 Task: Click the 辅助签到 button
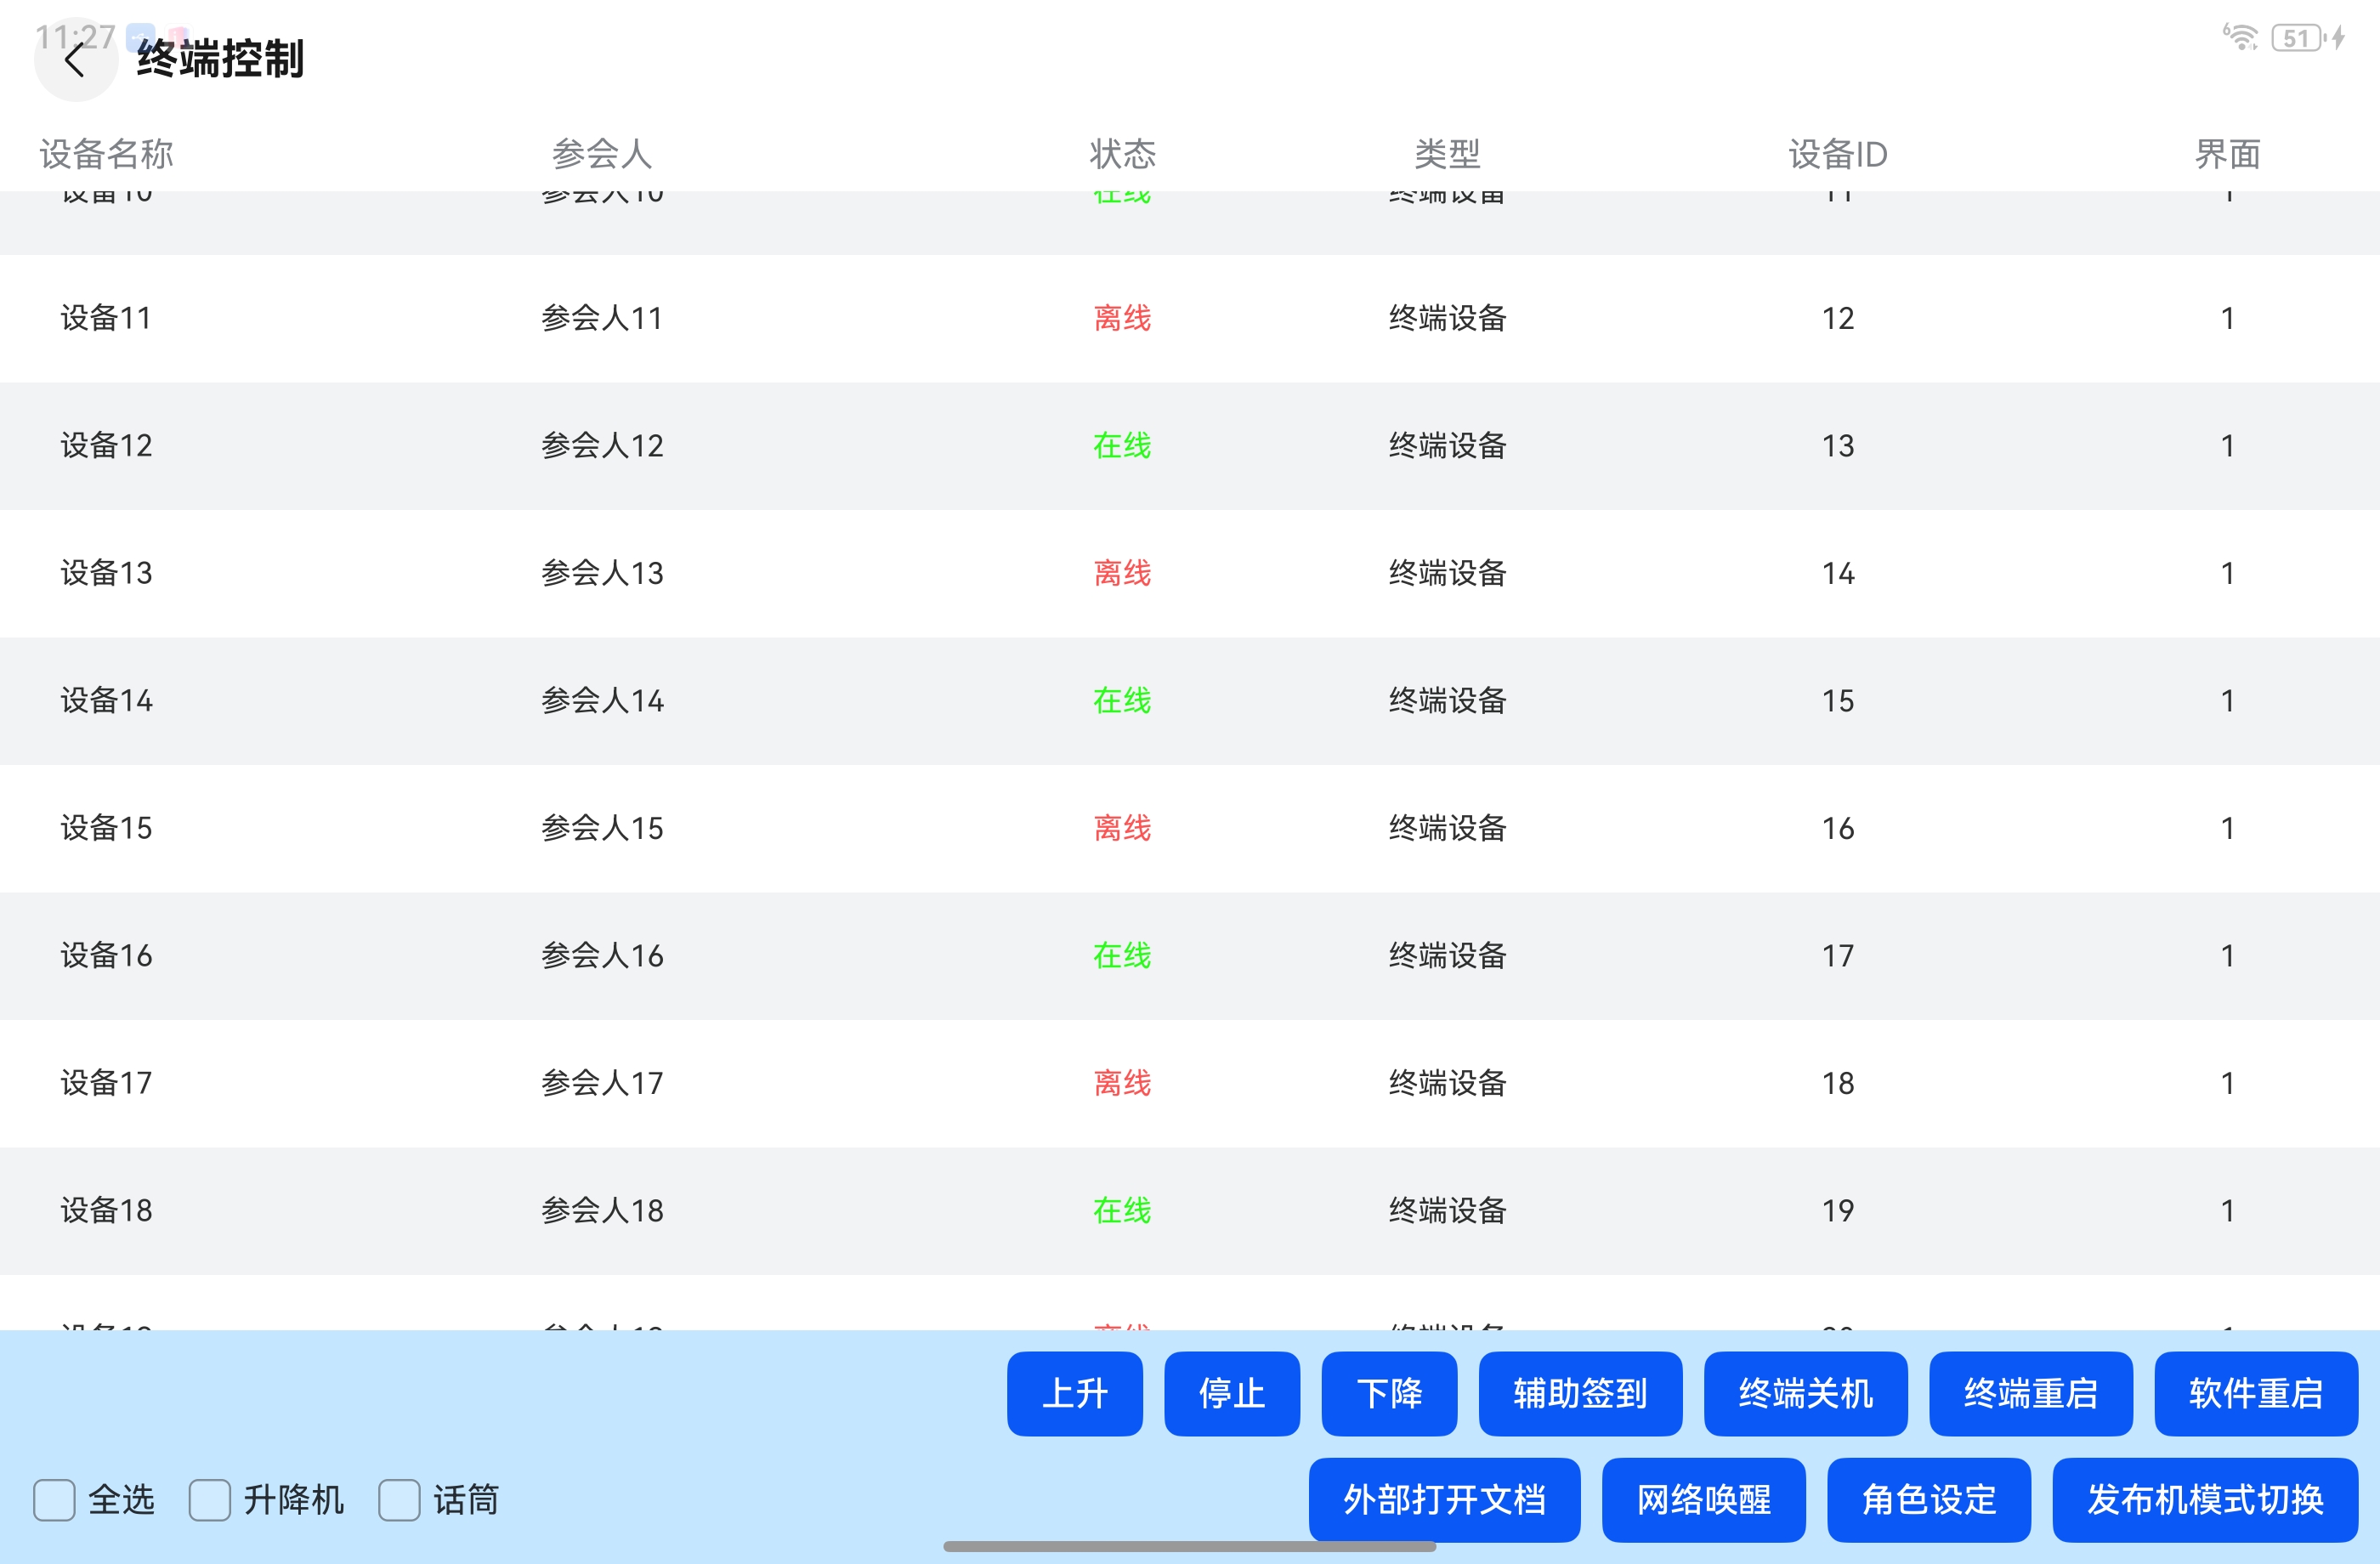(1580, 1393)
